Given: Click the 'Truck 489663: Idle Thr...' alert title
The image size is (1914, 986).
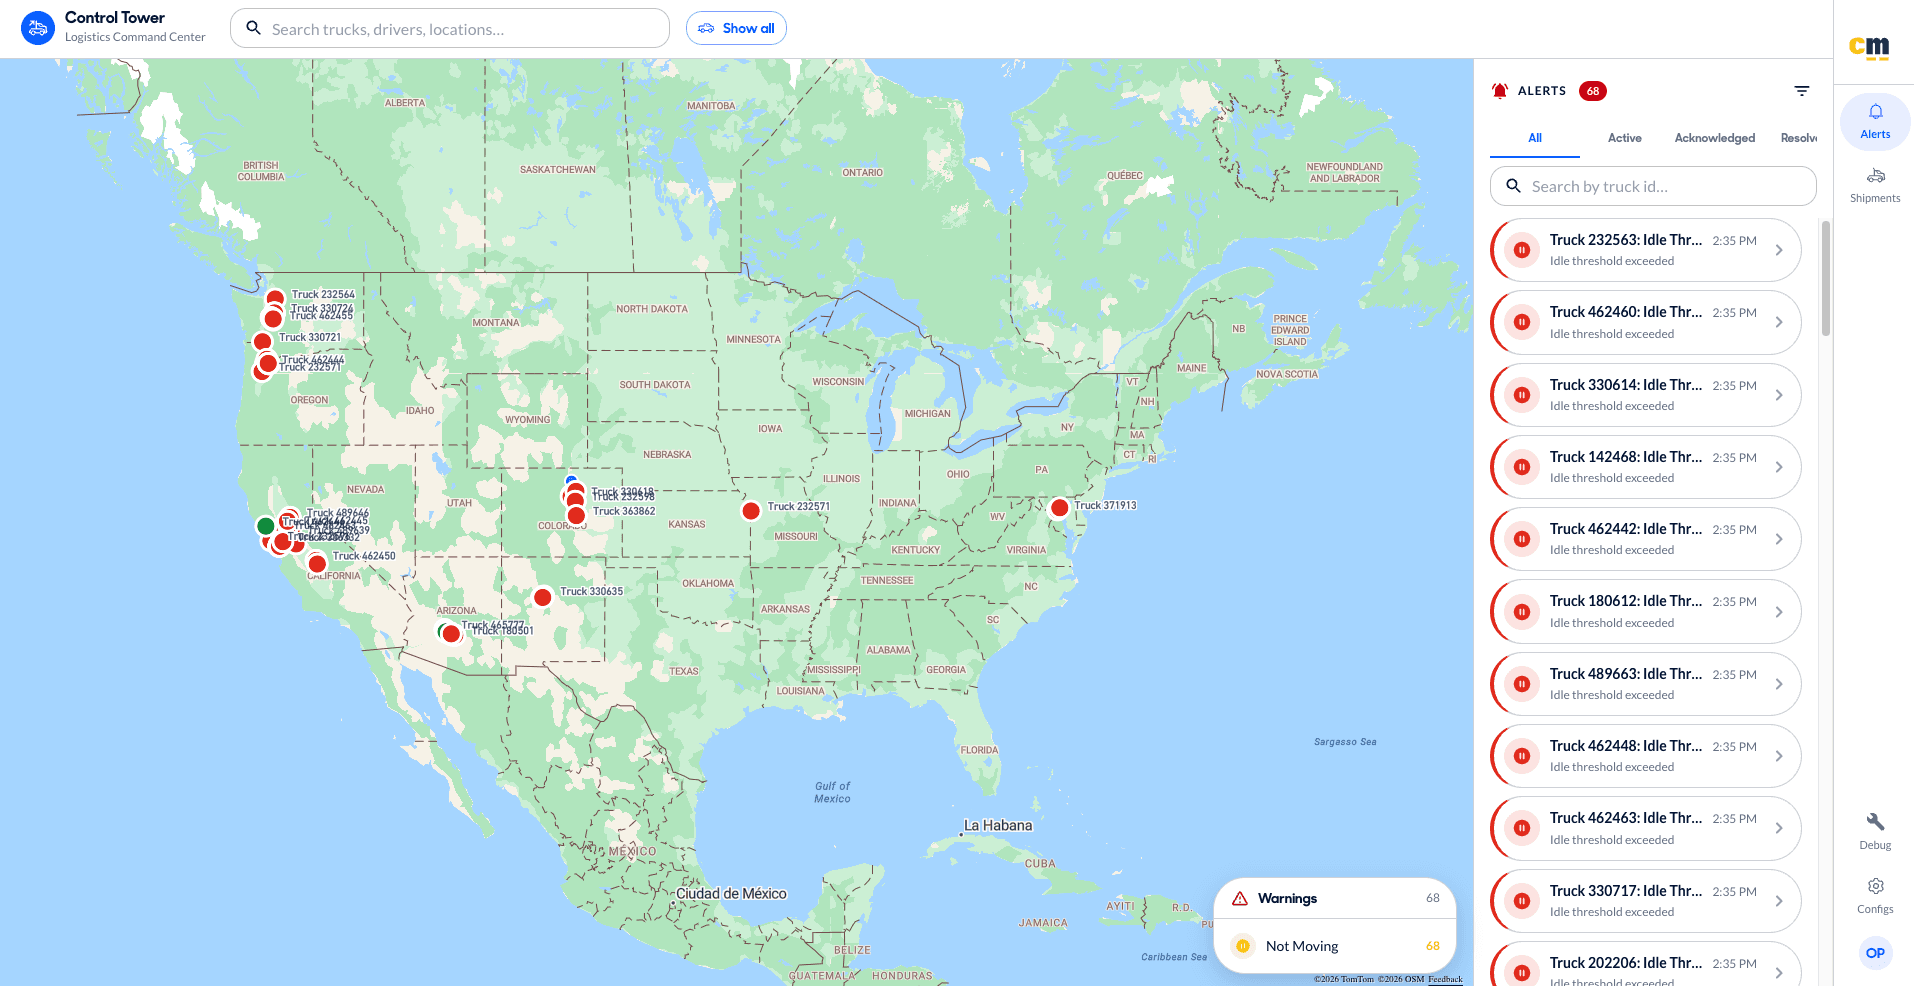Looking at the screenshot, I should coord(1626,674).
